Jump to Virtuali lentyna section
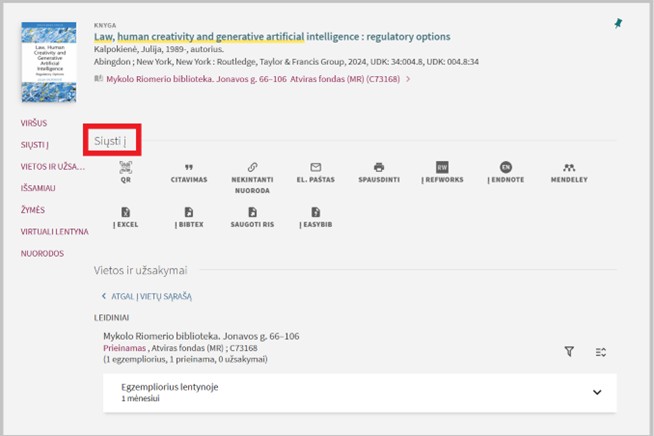This screenshot has width=654, height=436. coord(55,231)
